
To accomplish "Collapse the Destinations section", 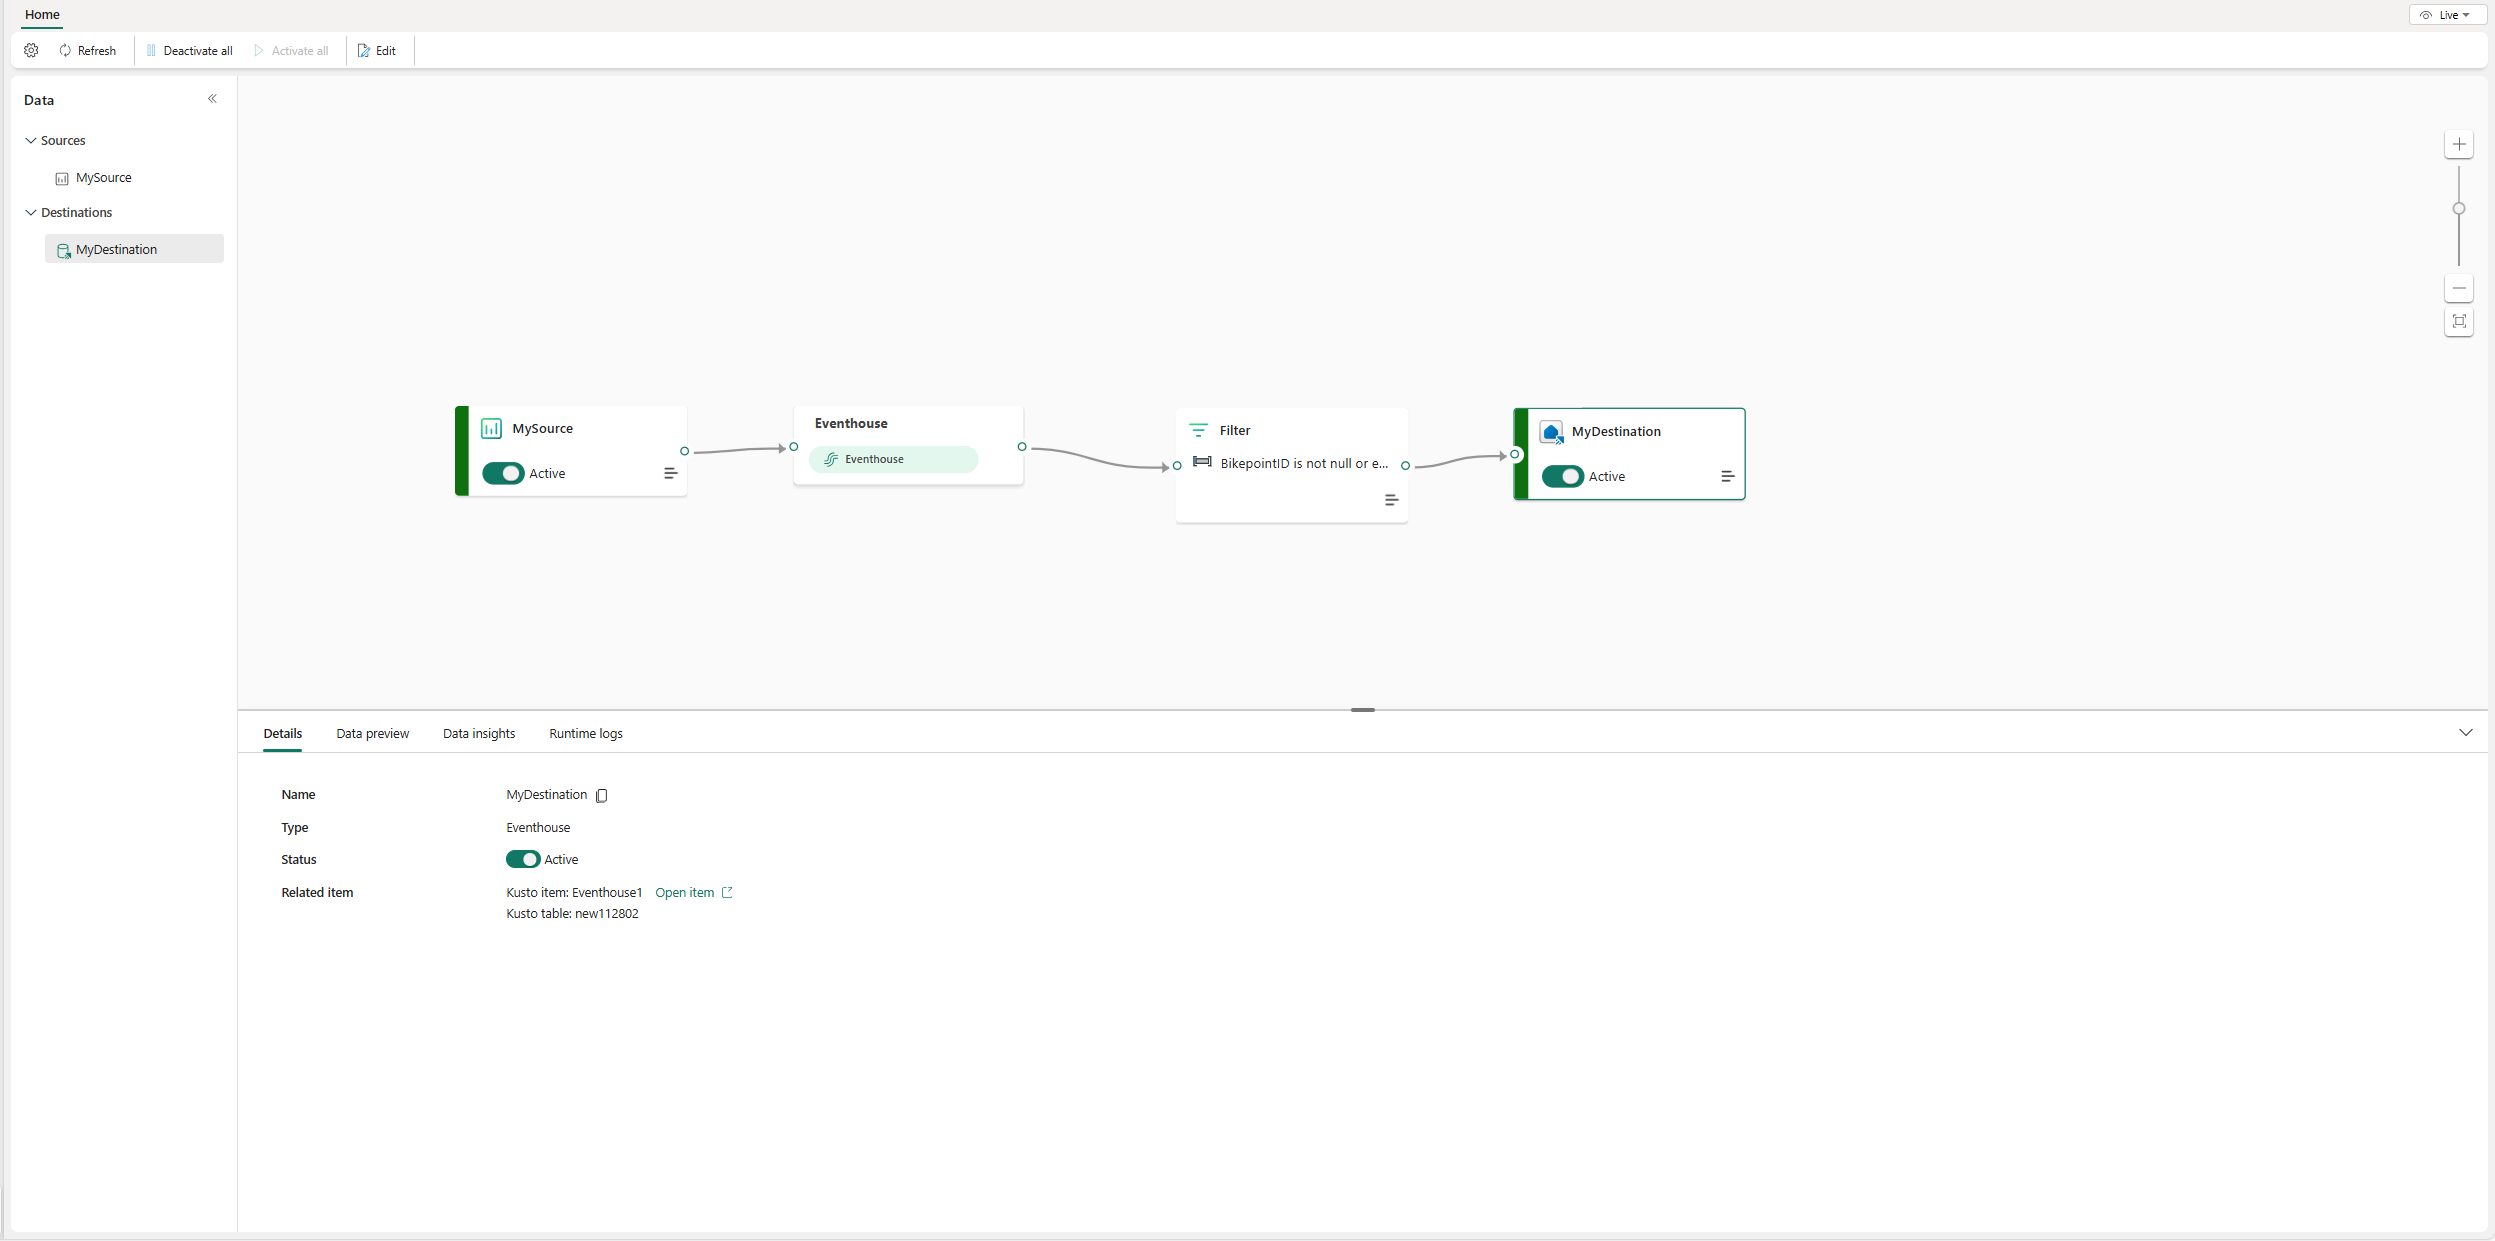I will click(31, 212).
